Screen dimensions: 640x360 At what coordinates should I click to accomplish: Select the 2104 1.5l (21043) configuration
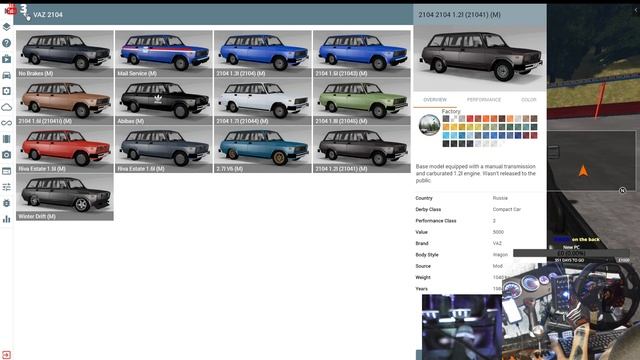click(x=362, y=53)
